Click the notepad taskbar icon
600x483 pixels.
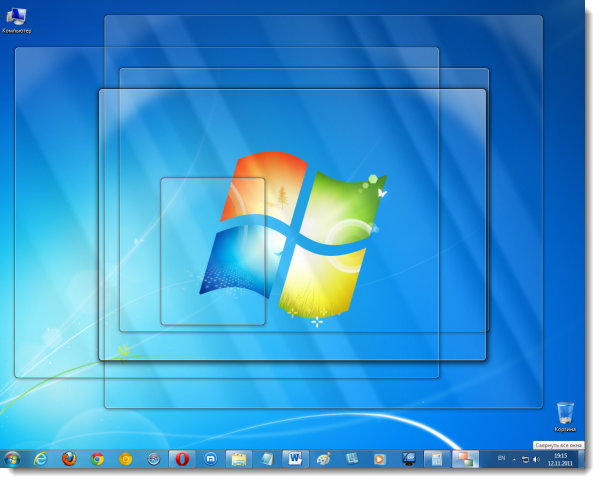[x=267, y=459]
